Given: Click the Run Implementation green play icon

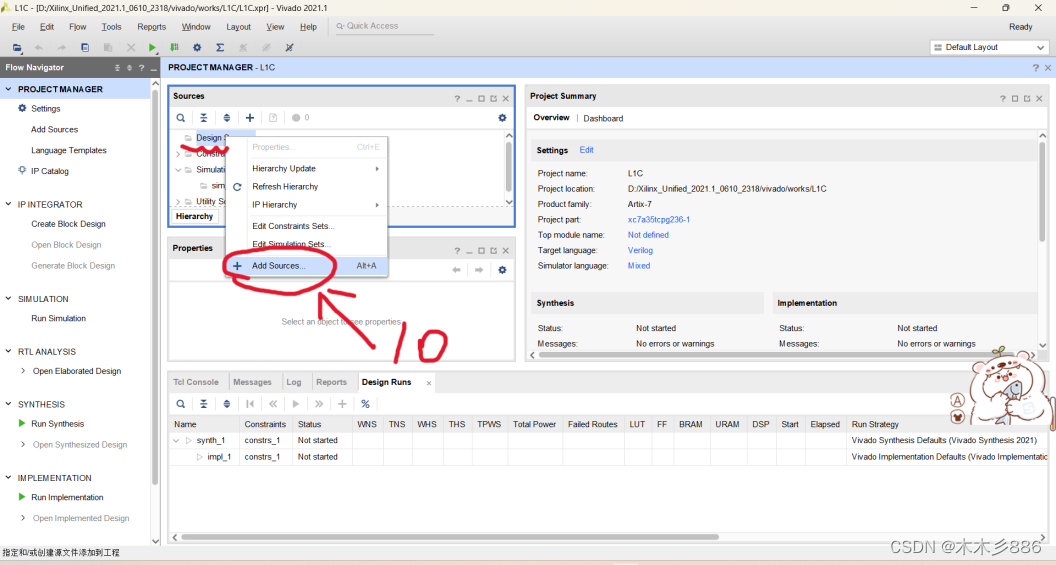Looking at the screenshot, I should pos(22,496).
